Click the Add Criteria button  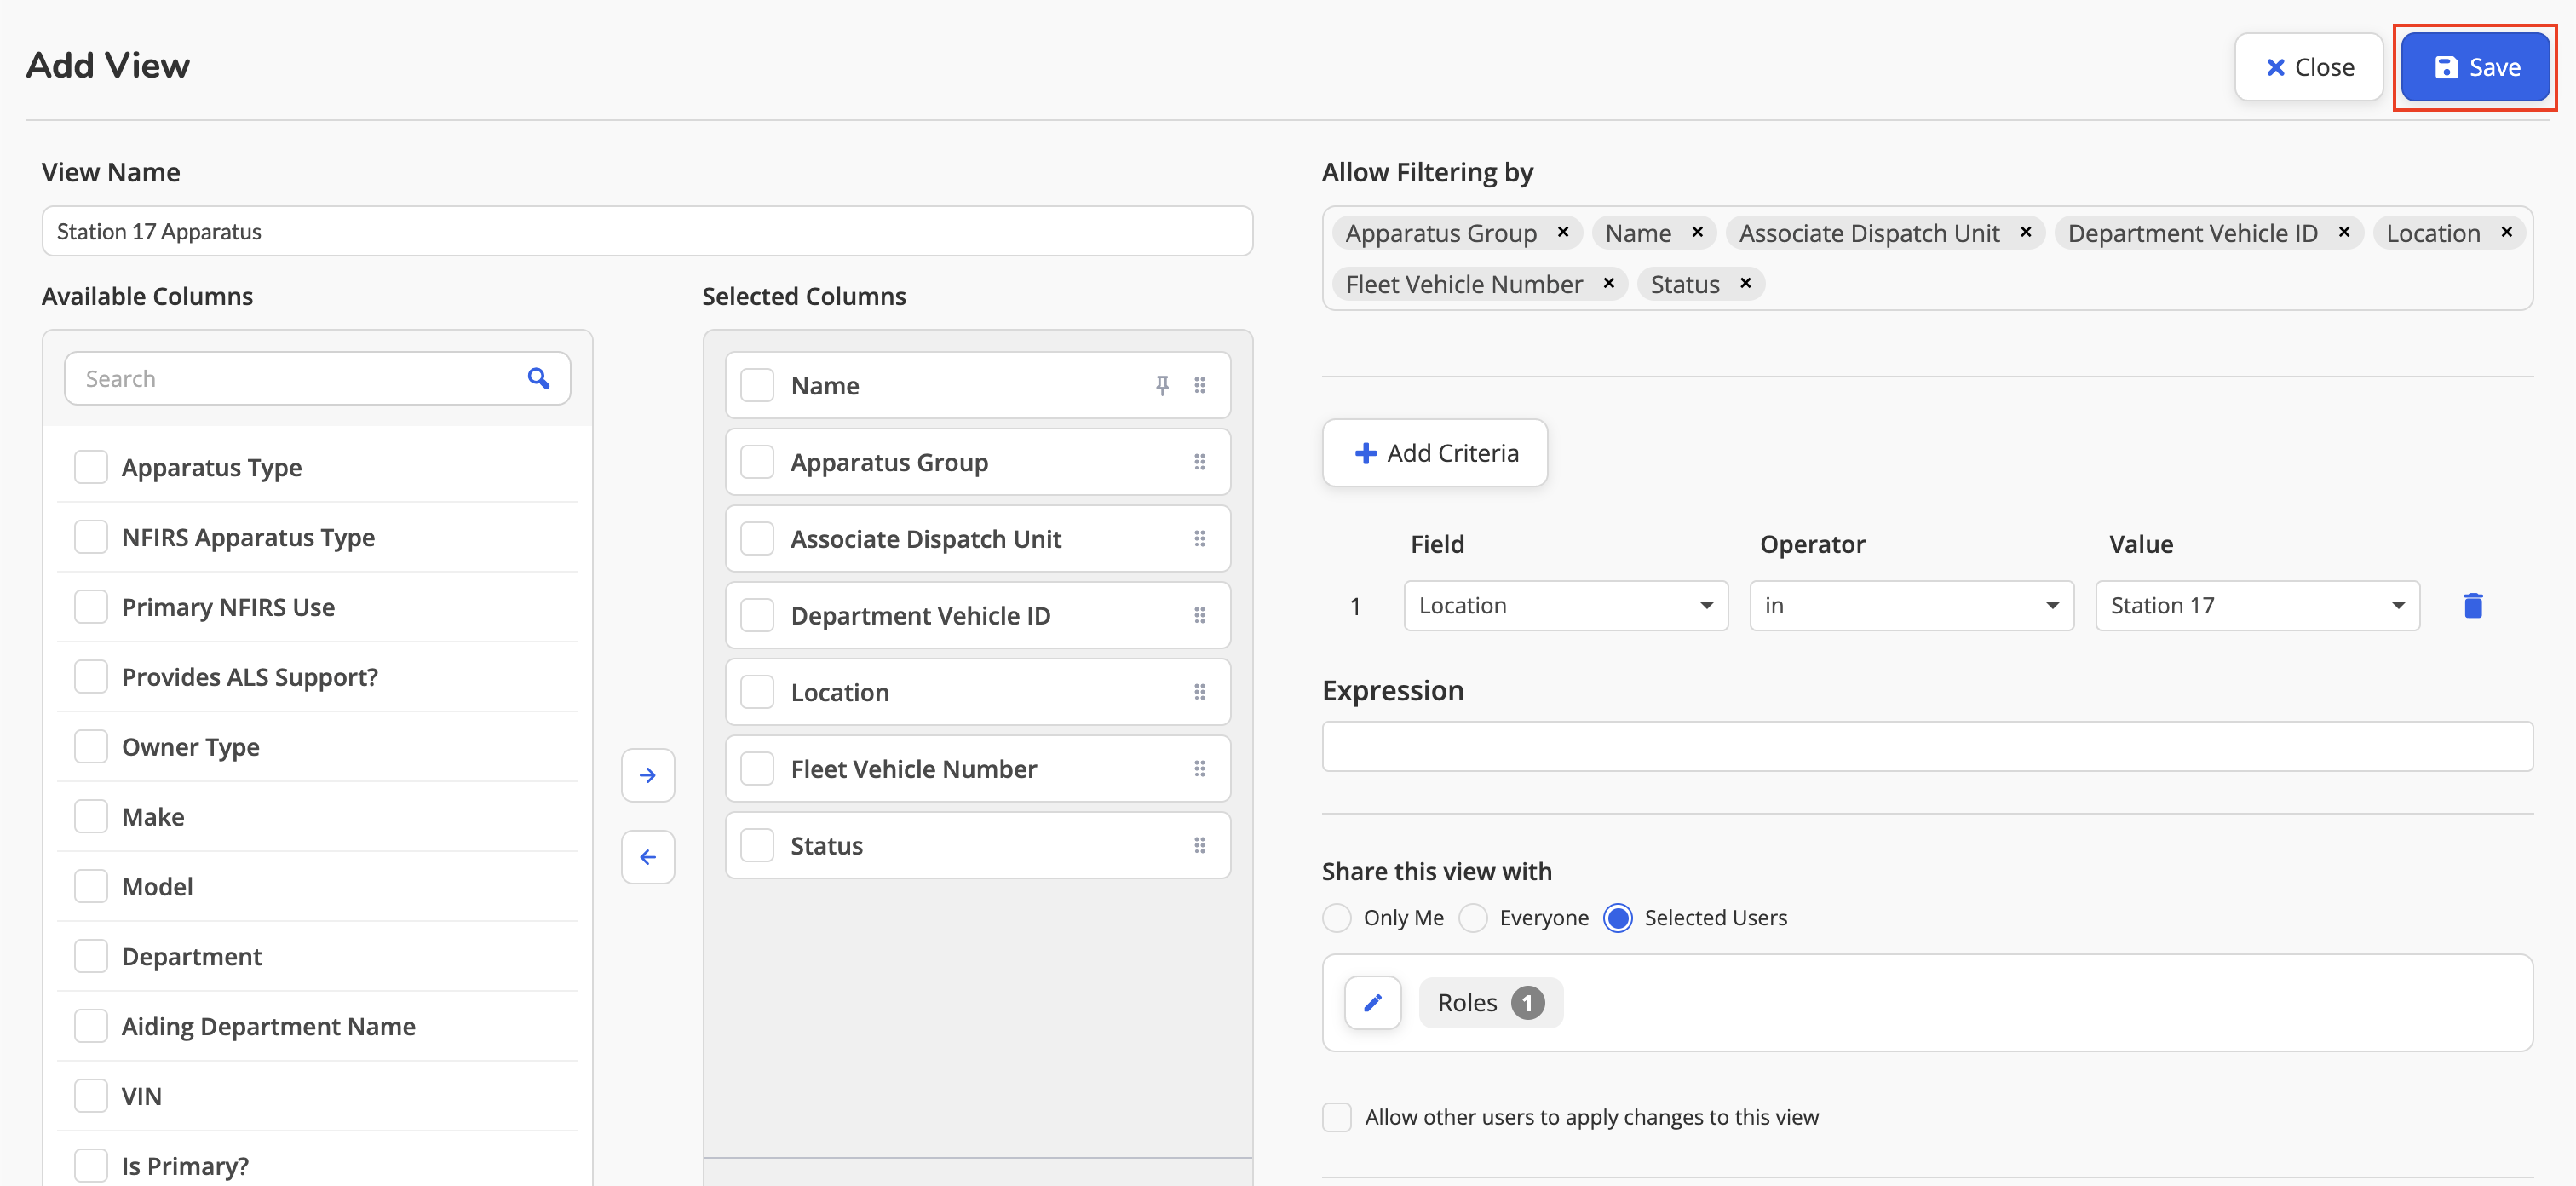[1435, 453]
